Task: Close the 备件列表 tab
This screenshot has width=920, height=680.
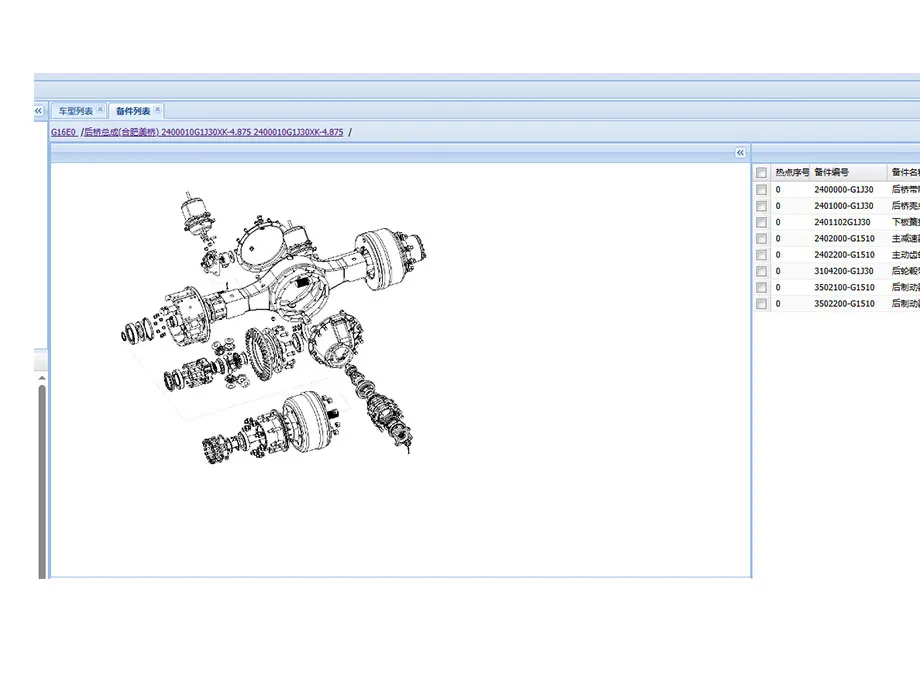Action: coord(158,110)
